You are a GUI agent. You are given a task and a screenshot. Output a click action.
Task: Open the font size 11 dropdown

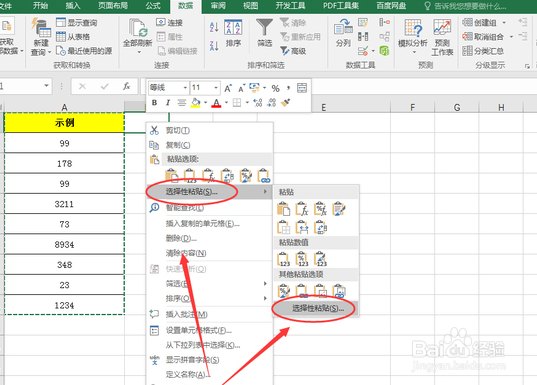click(x=216, y=88)
